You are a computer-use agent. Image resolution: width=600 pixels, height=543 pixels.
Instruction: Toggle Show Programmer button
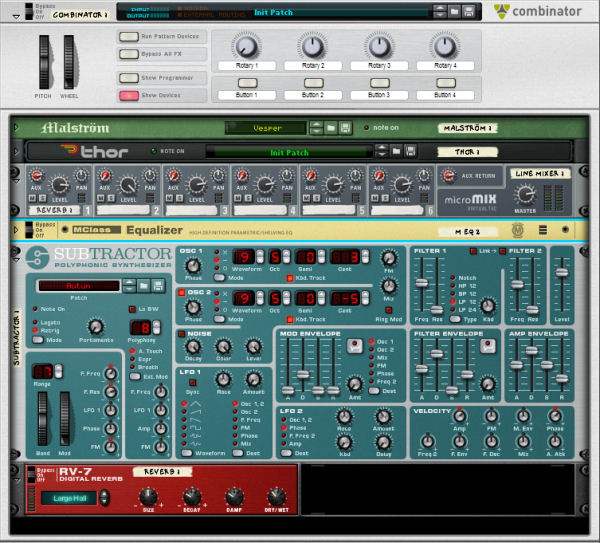tap(129, 78)
